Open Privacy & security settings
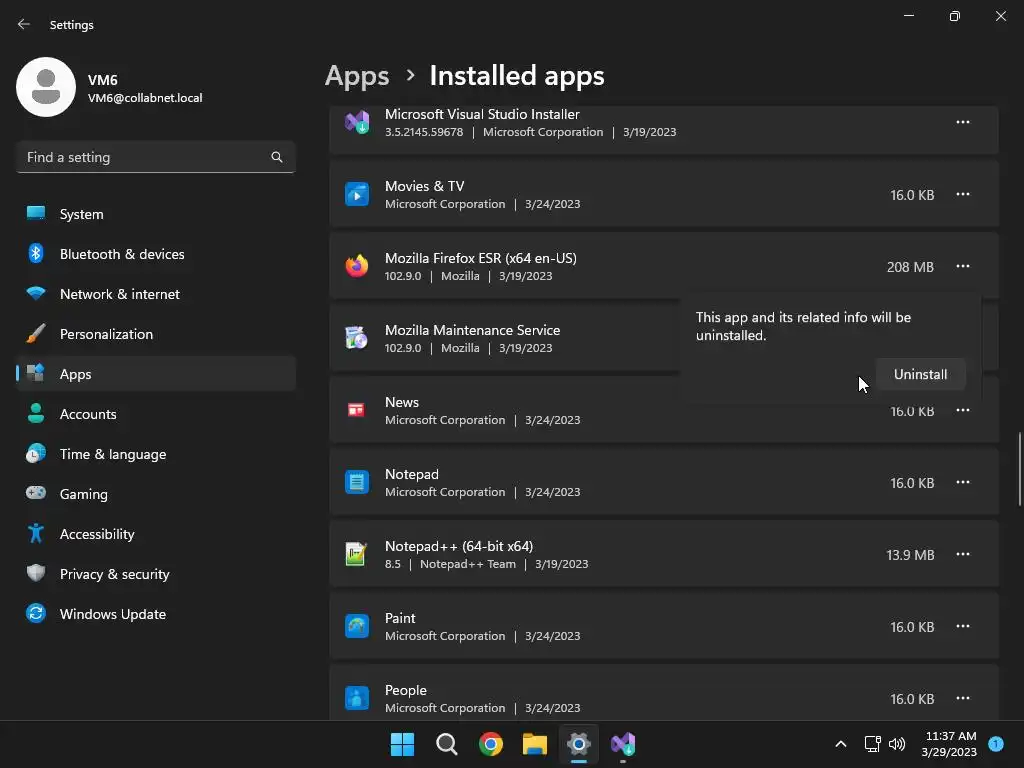The width and height of the screenshot is (1024, 768). [156, 574]
